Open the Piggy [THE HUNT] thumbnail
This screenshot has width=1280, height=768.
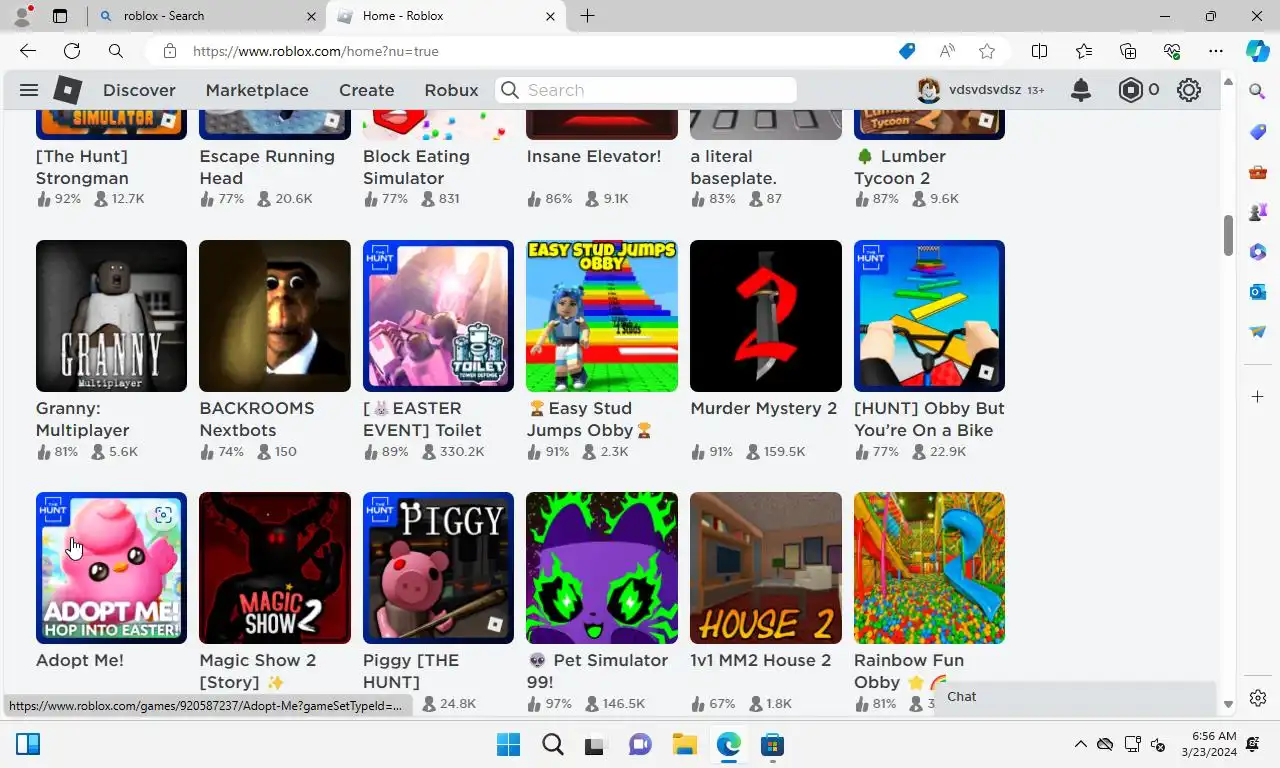coord(438,568)
